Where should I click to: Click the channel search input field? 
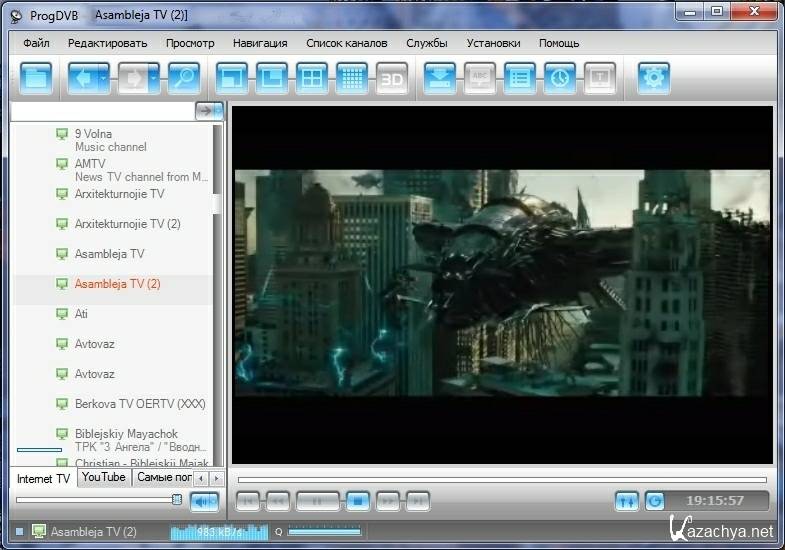(100, 111)
